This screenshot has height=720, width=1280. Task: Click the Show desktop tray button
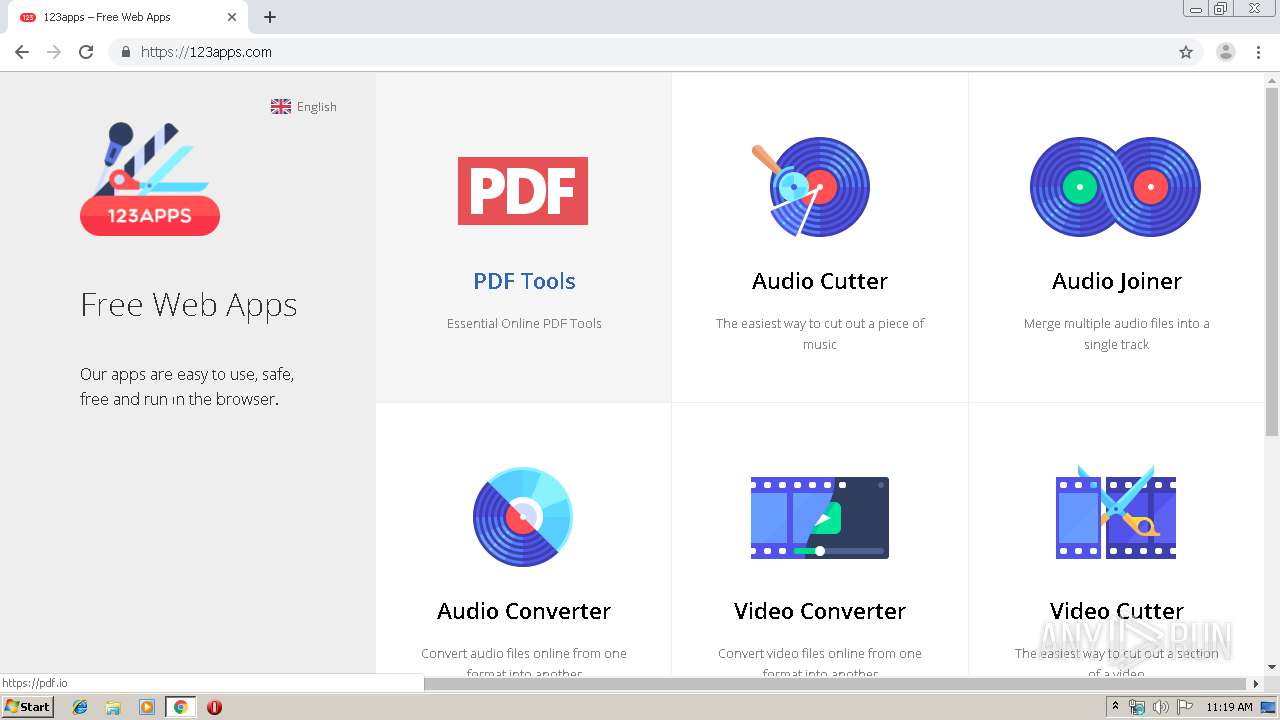[1269, 707]
